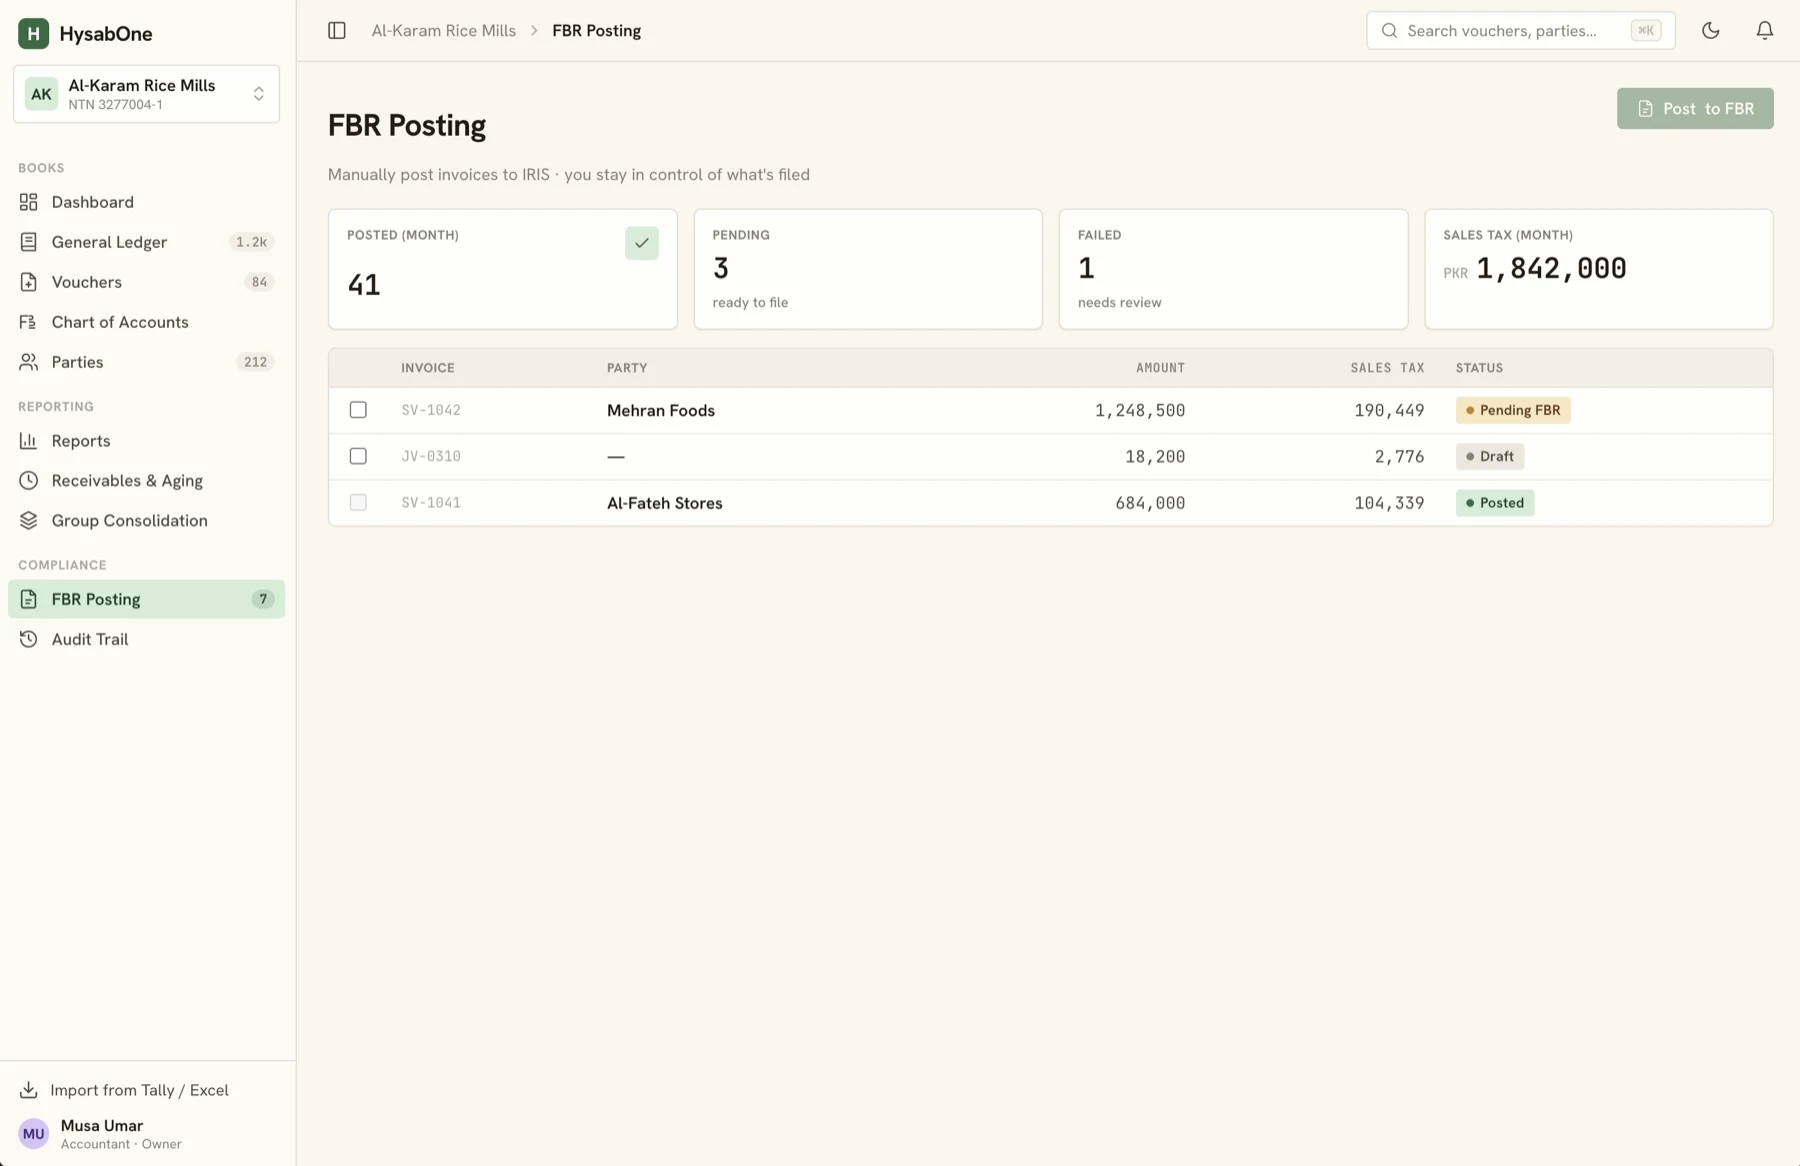Image resolution: width=1800 pixels, height=1166 pixels.
Task: Click the Draft status badge
Action: [1490, 456]
